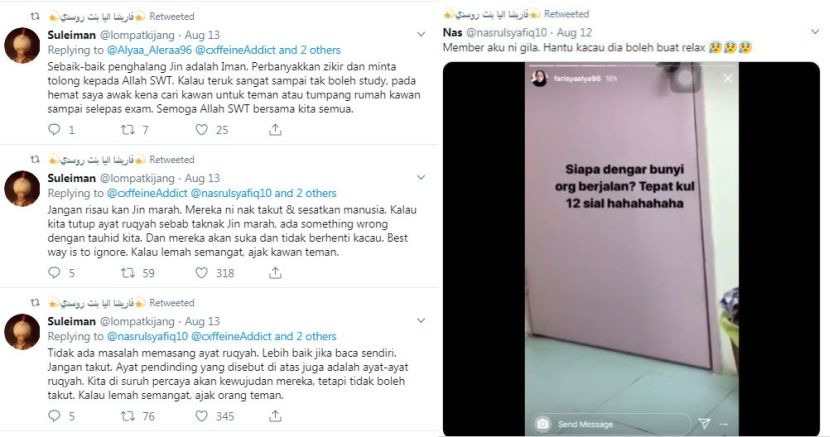Open the @nasrulsyafiq10 handle beside Nas
This screenshot has width=830, height=437.
pyautogui.click(x=506, y=32)
